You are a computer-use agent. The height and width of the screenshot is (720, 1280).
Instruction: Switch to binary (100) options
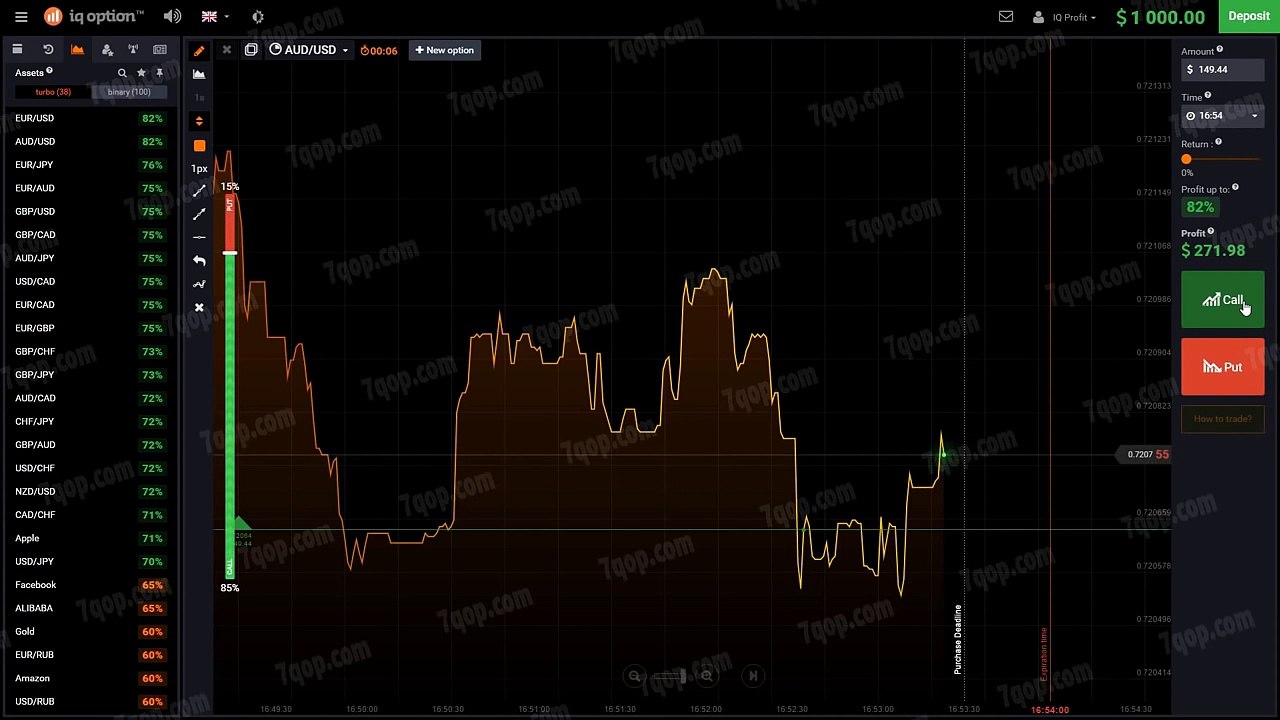[129, 92]
